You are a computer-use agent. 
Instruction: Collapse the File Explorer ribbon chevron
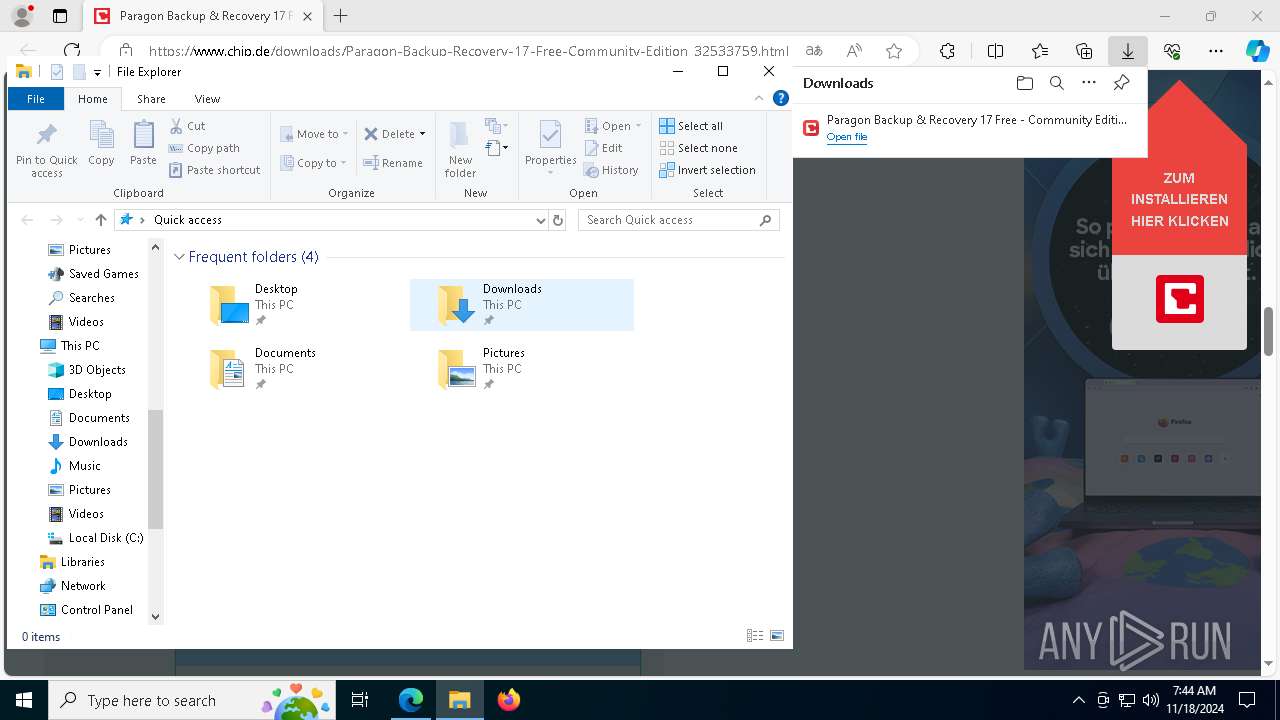point(759,98)
